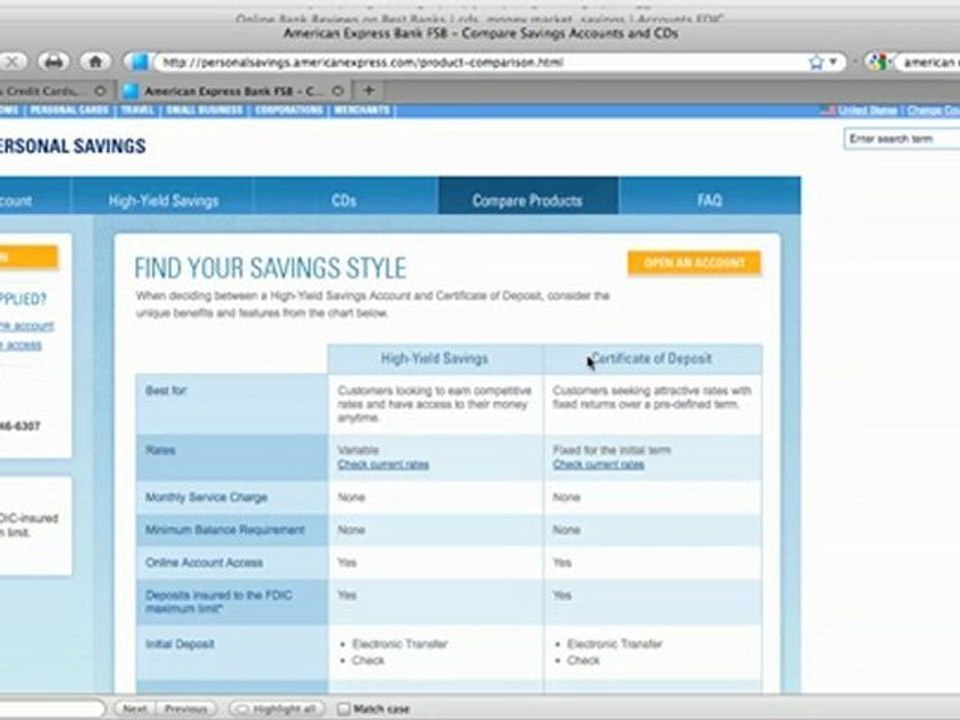This screenshot has height=720, width=960.
Task: Open bookmark star dropdown arrow
Action: (x=833, y=62)
